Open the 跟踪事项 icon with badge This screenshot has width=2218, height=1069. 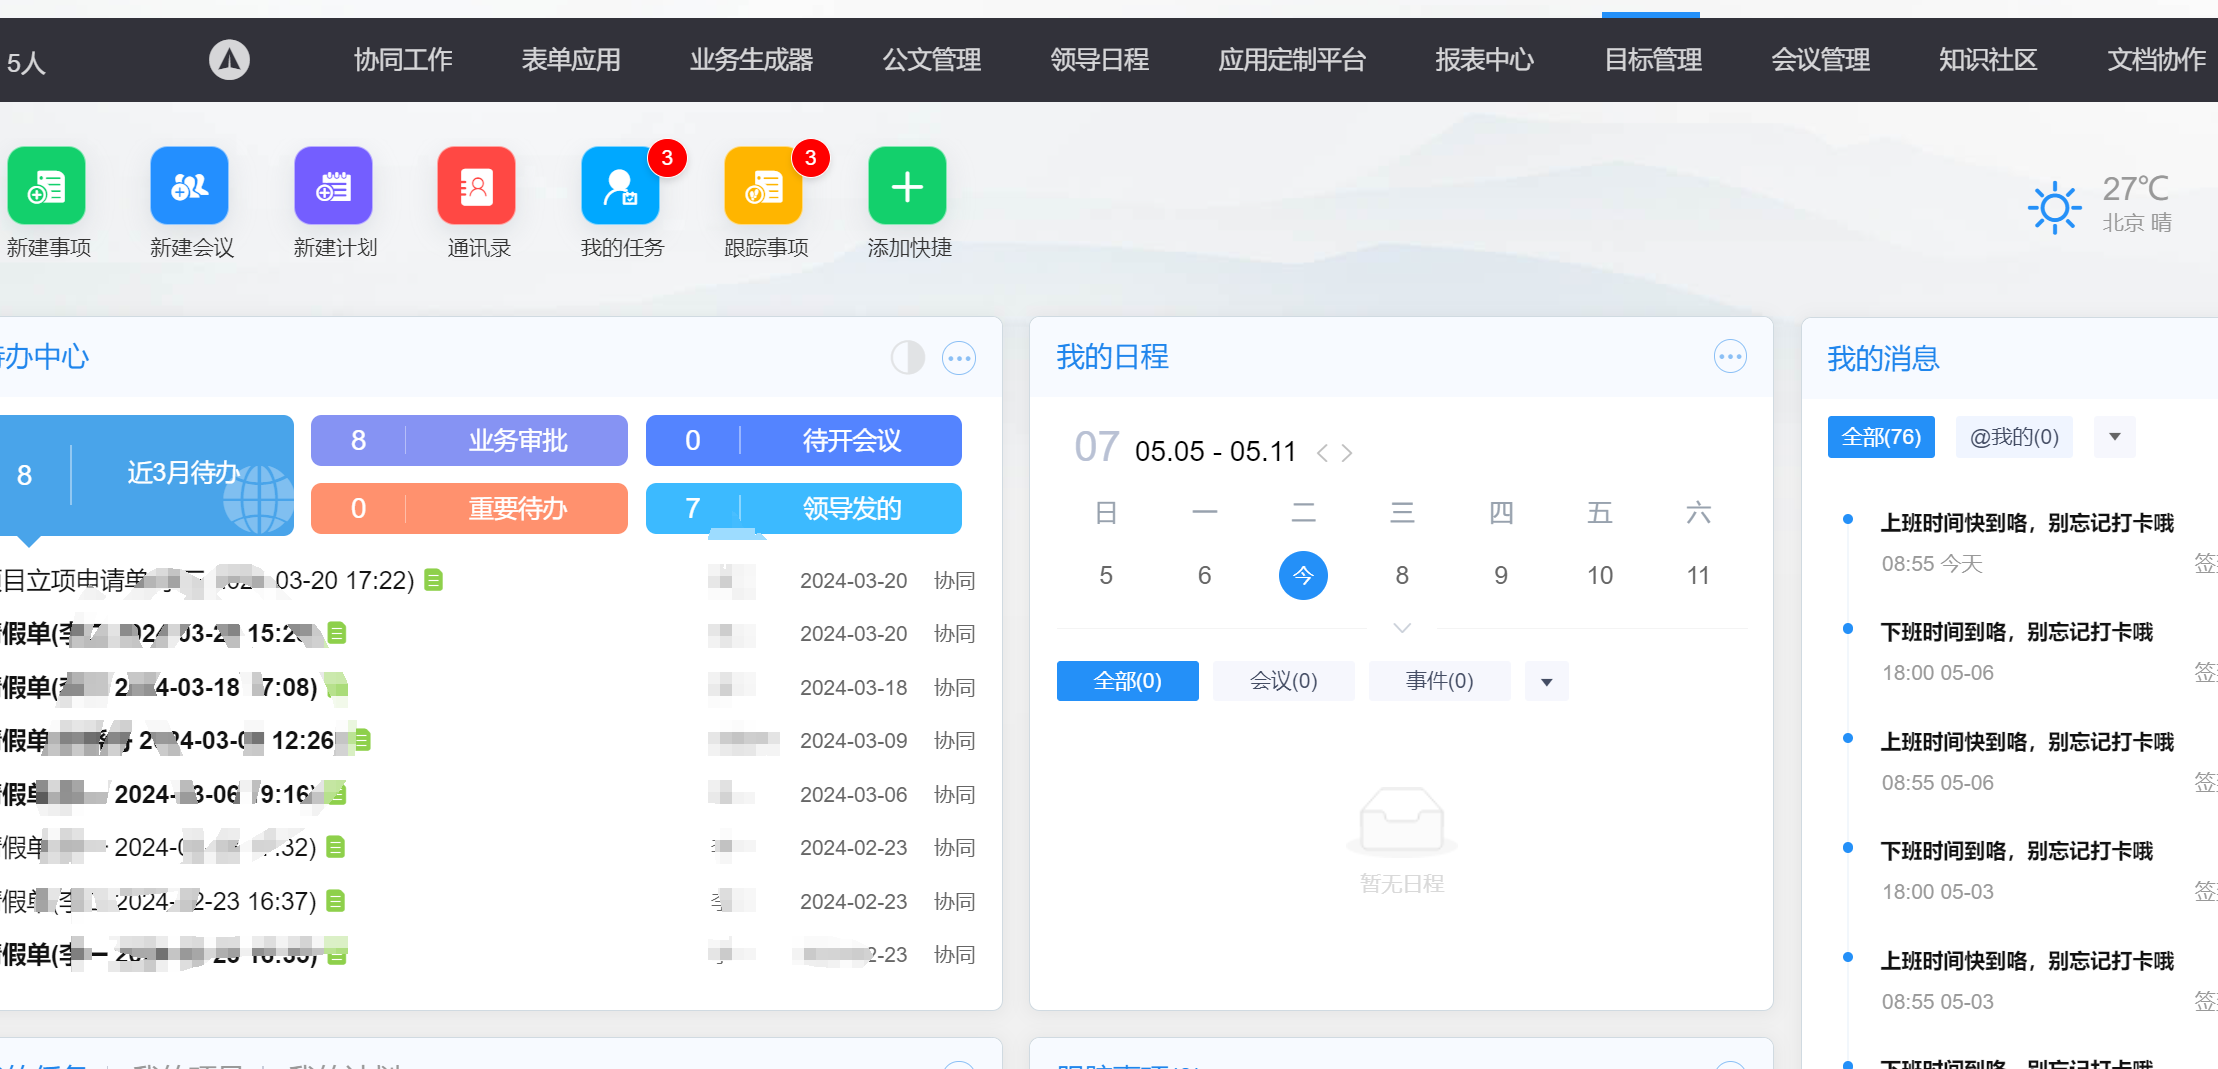tap(764, 186)
